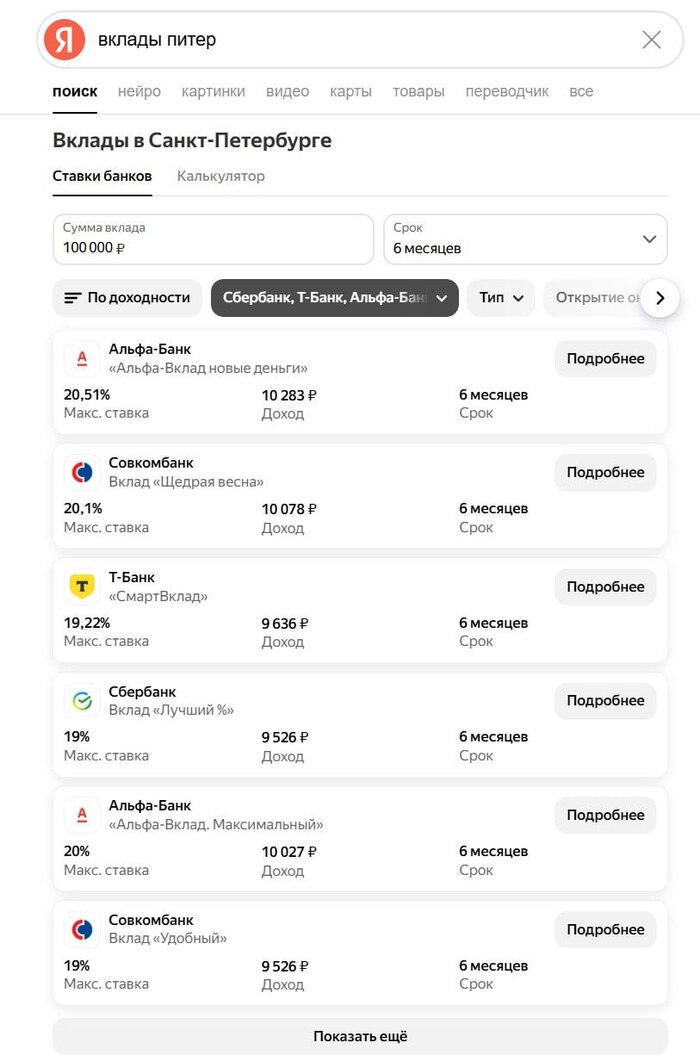Click the Yandex logo icon

(65, 40)
